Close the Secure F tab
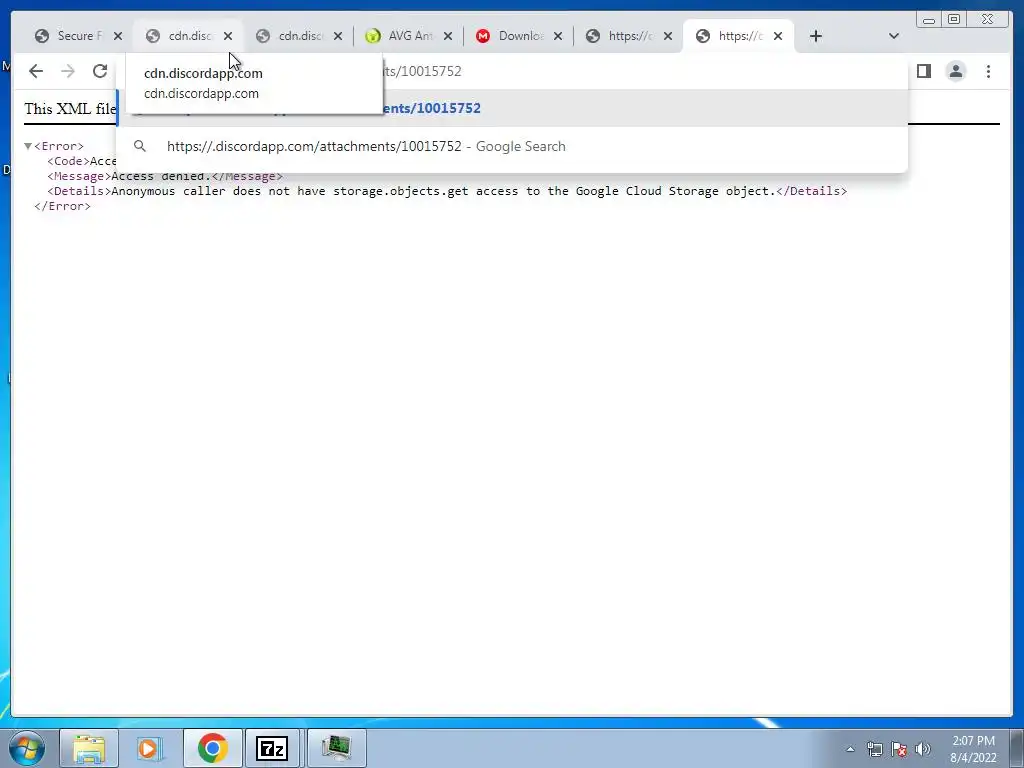1024x768 pixels. pos(118,36)
